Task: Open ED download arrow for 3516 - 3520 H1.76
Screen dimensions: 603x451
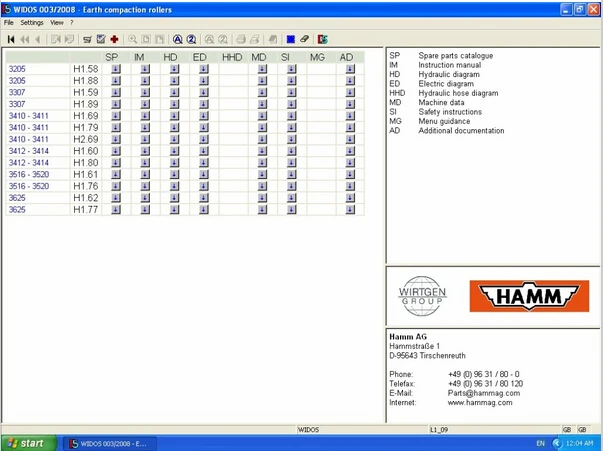Action: pyautogui.click(x=204, y=186)
